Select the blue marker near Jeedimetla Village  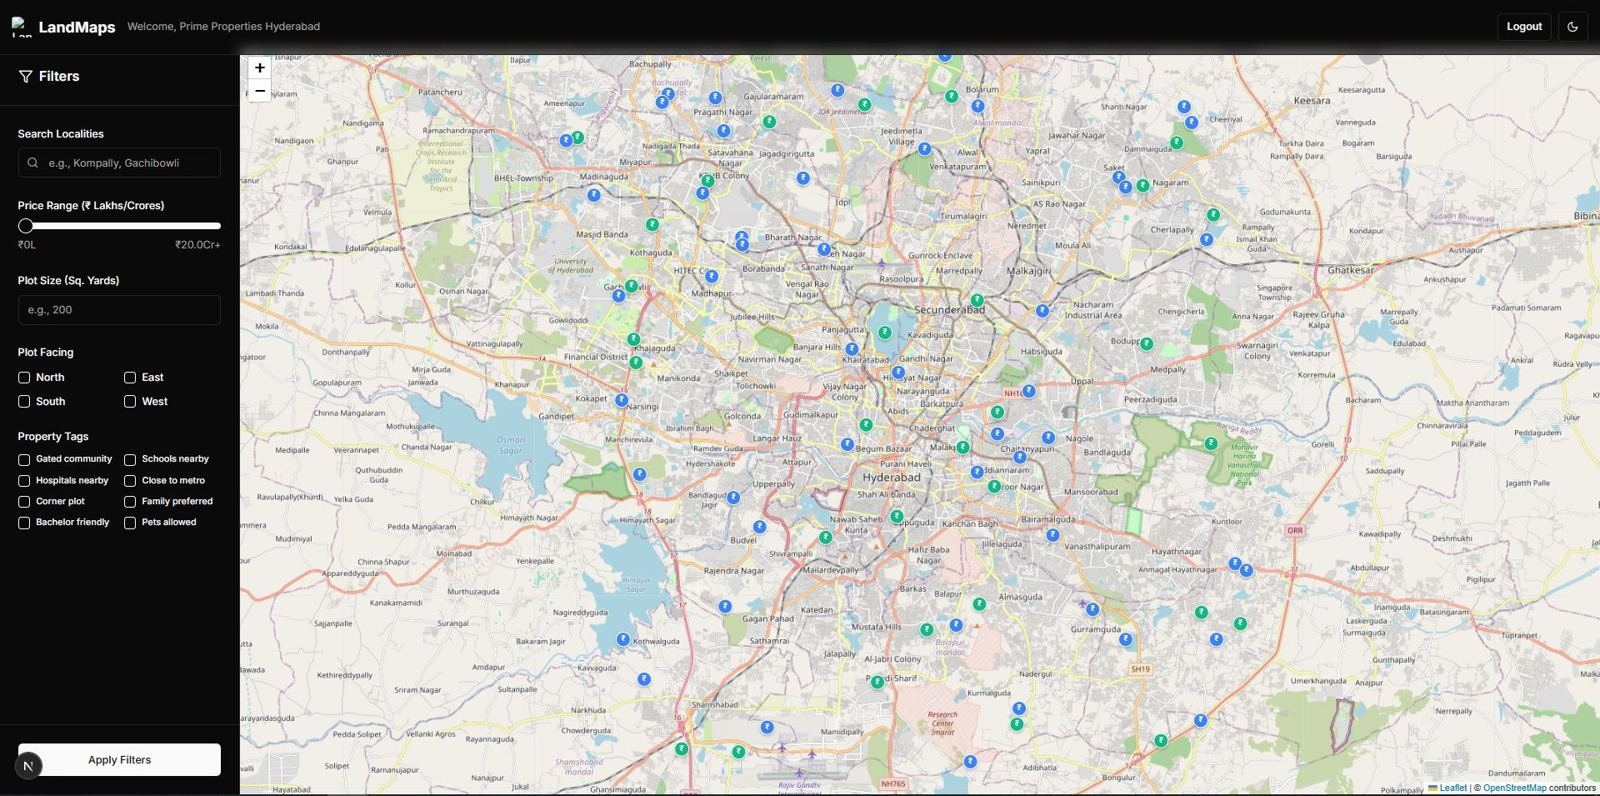[x=925, y=149]
